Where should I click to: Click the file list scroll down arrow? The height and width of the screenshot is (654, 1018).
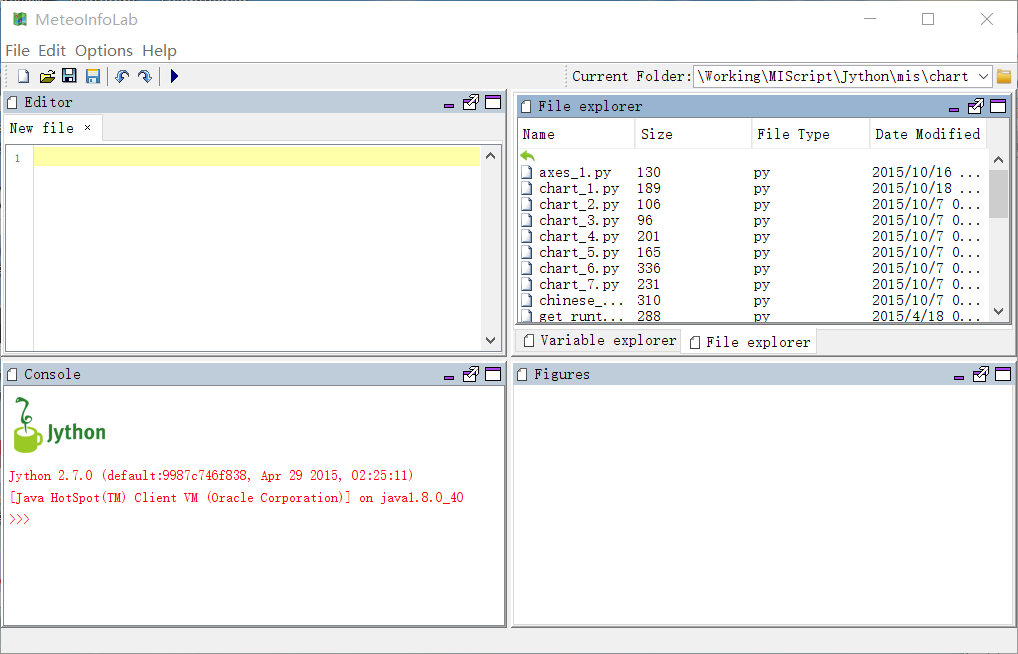[x=998, y=312]
